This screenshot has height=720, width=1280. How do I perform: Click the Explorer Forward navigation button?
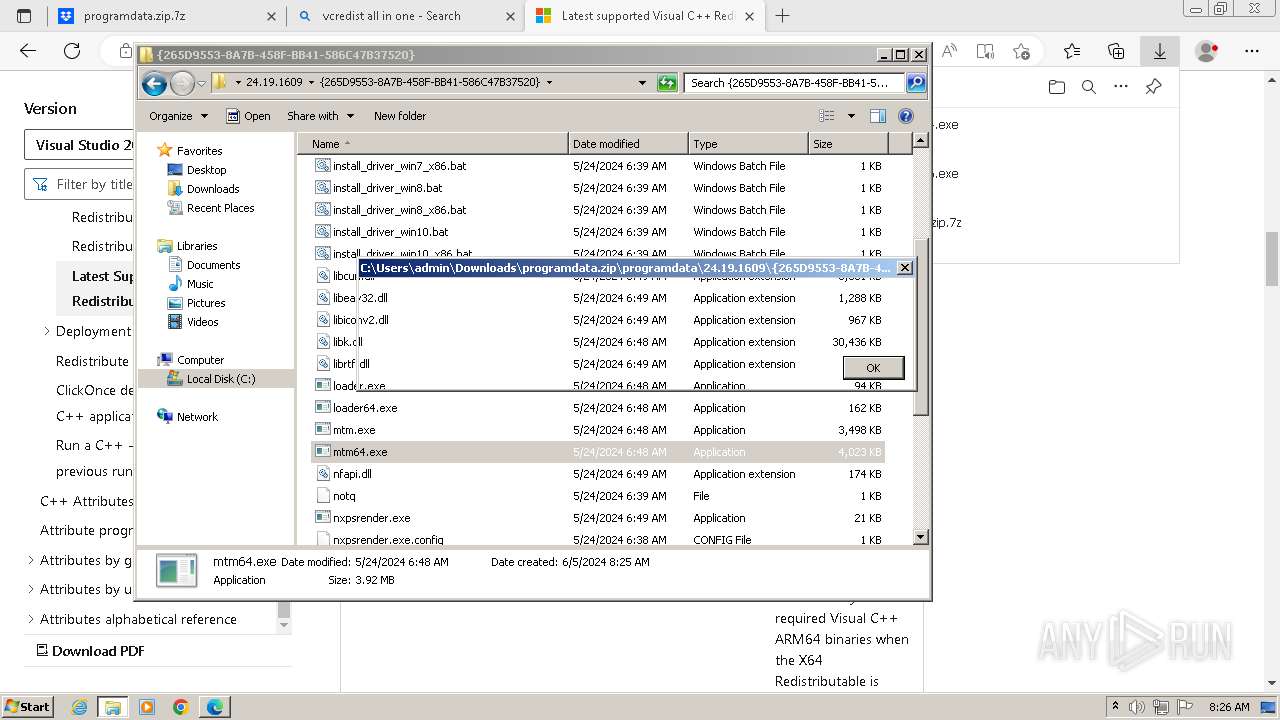click(182, 83)
